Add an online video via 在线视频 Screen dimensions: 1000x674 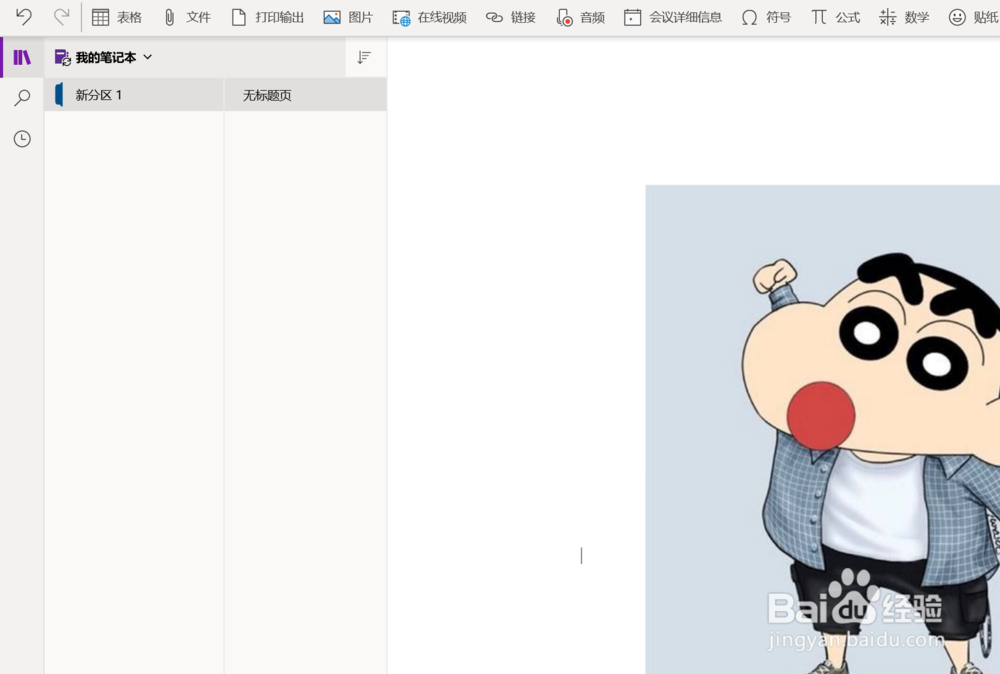429,17
